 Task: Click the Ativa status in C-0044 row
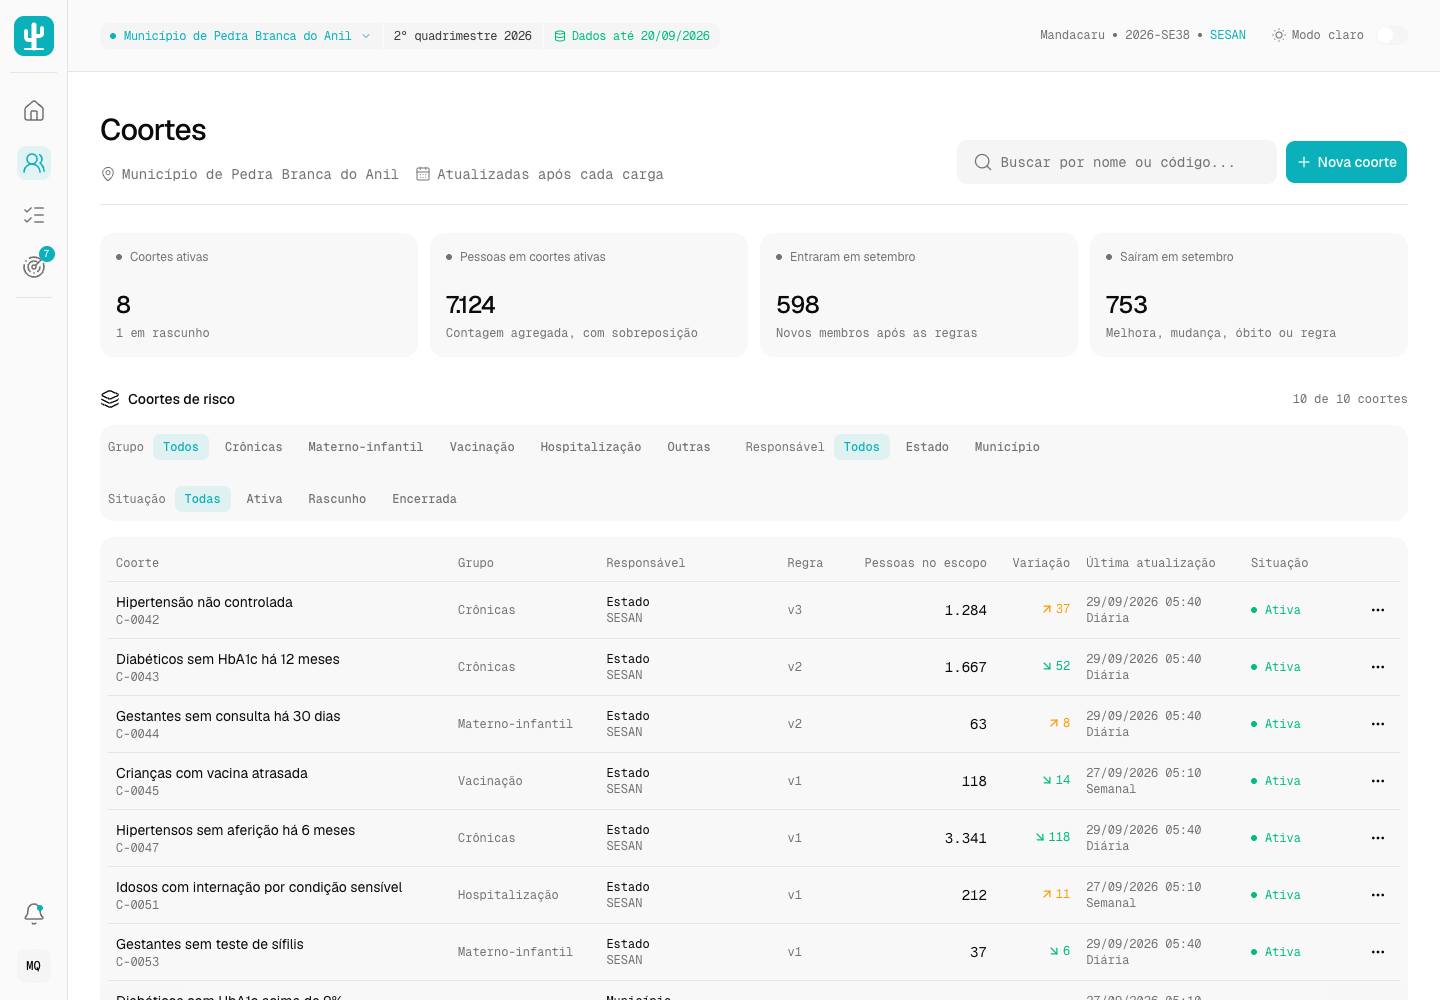(x=1276, y=724)
